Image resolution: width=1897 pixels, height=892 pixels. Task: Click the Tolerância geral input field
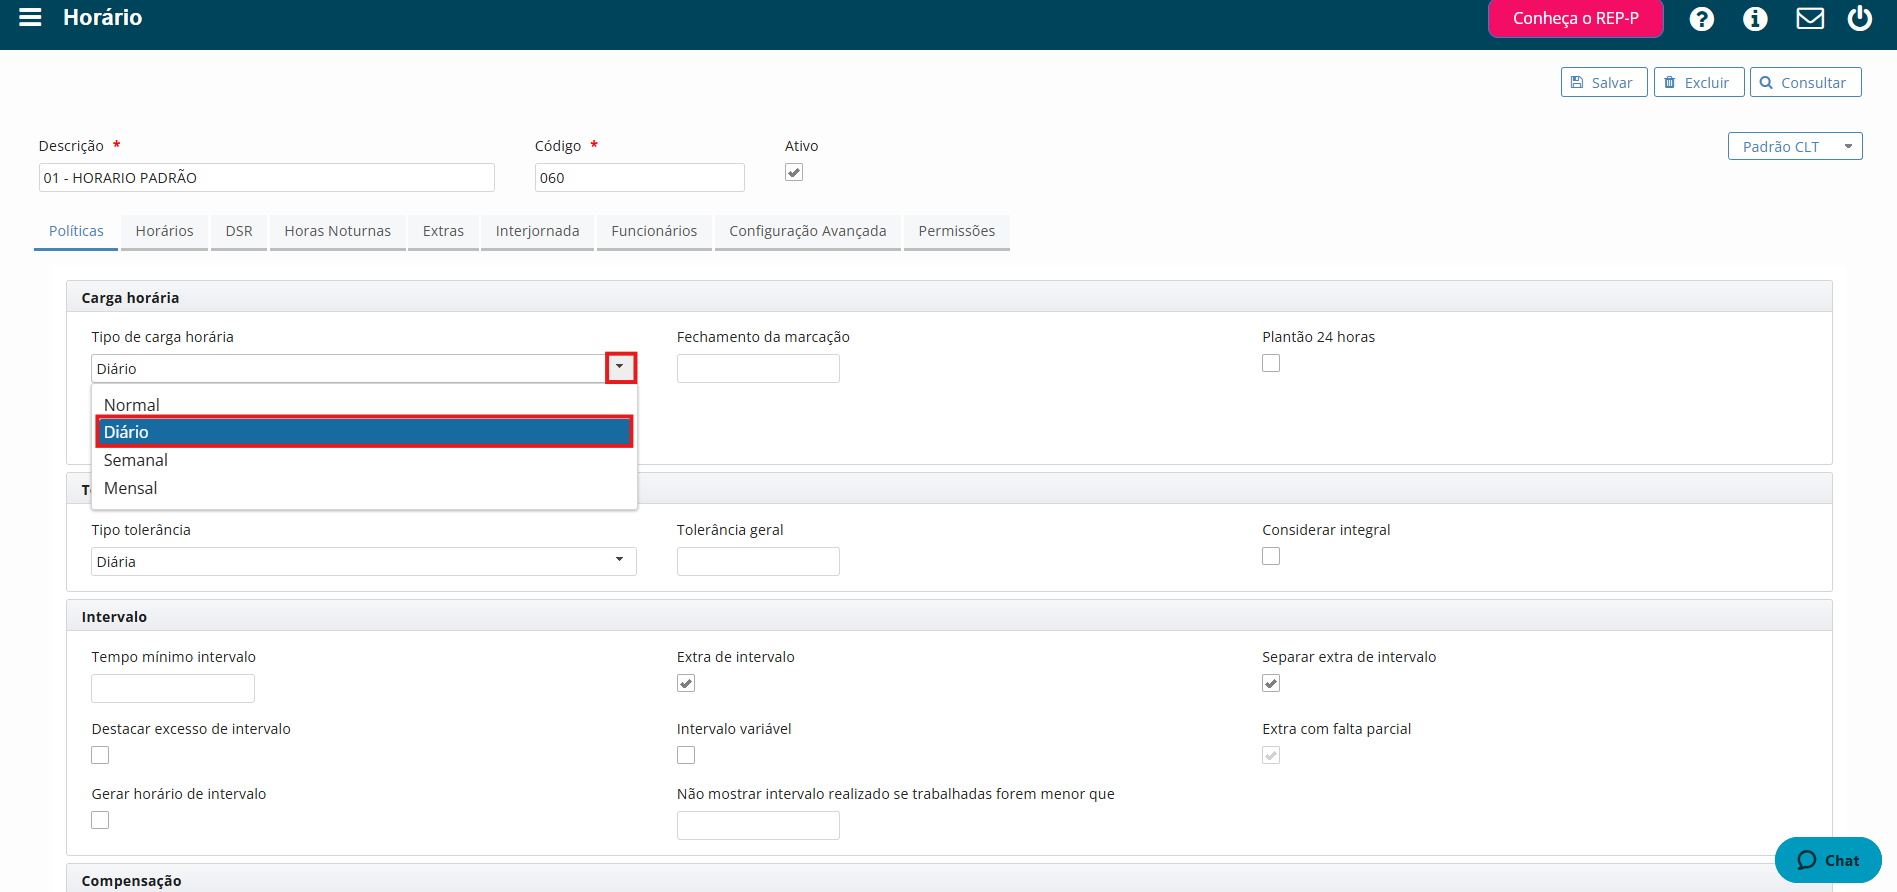coord(758,561)
